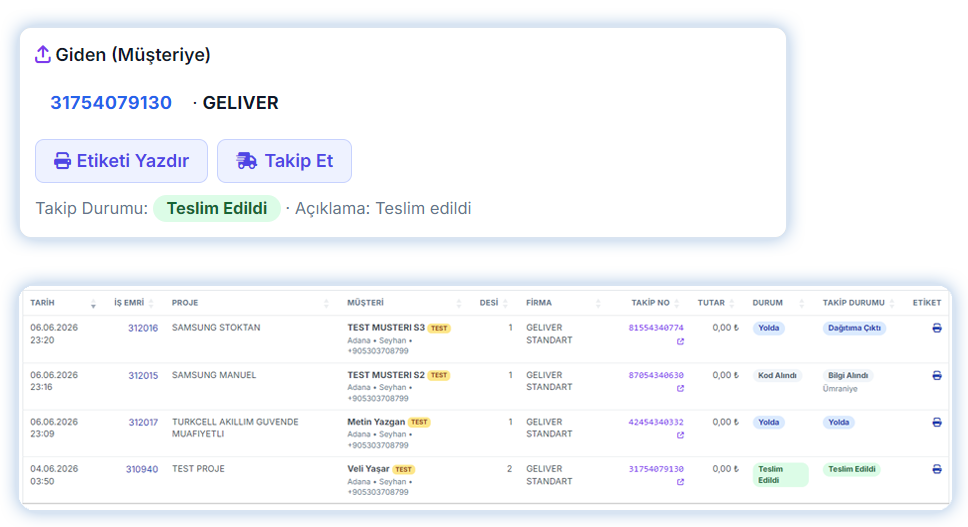968x527 pixels.
Task: Click the Bilgi Alındı tracking badge
Action: pos(848,375)
